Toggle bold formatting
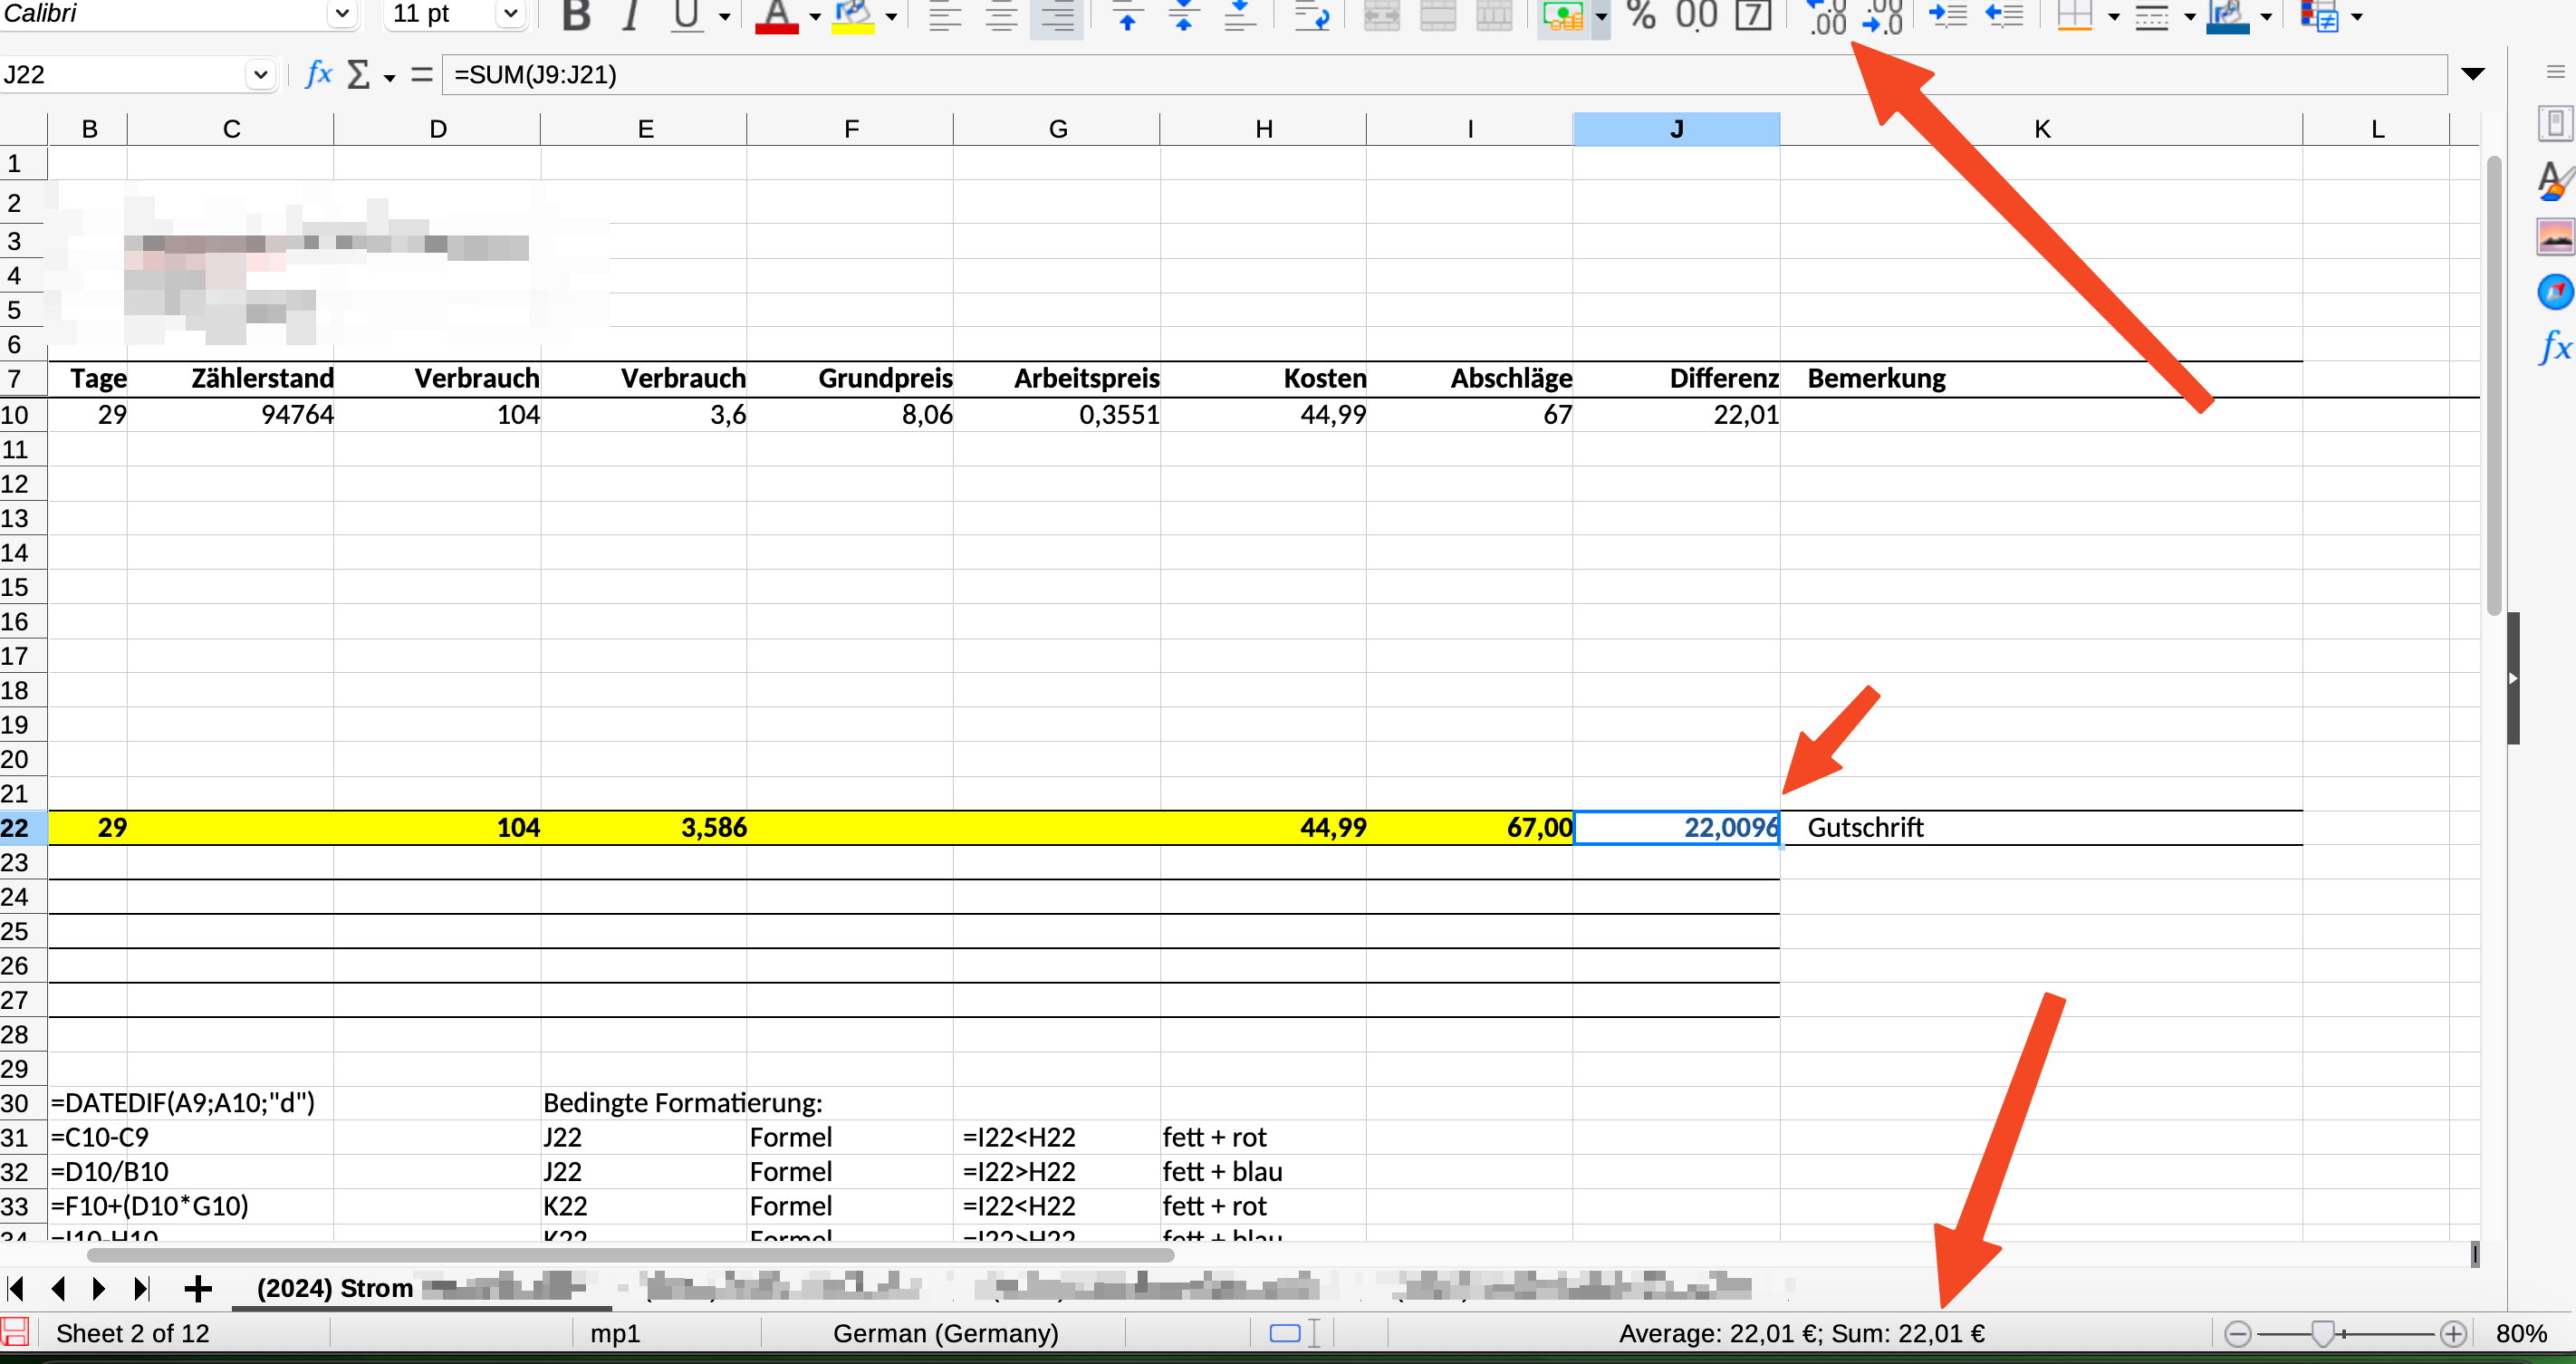 (x=576, y=15)
